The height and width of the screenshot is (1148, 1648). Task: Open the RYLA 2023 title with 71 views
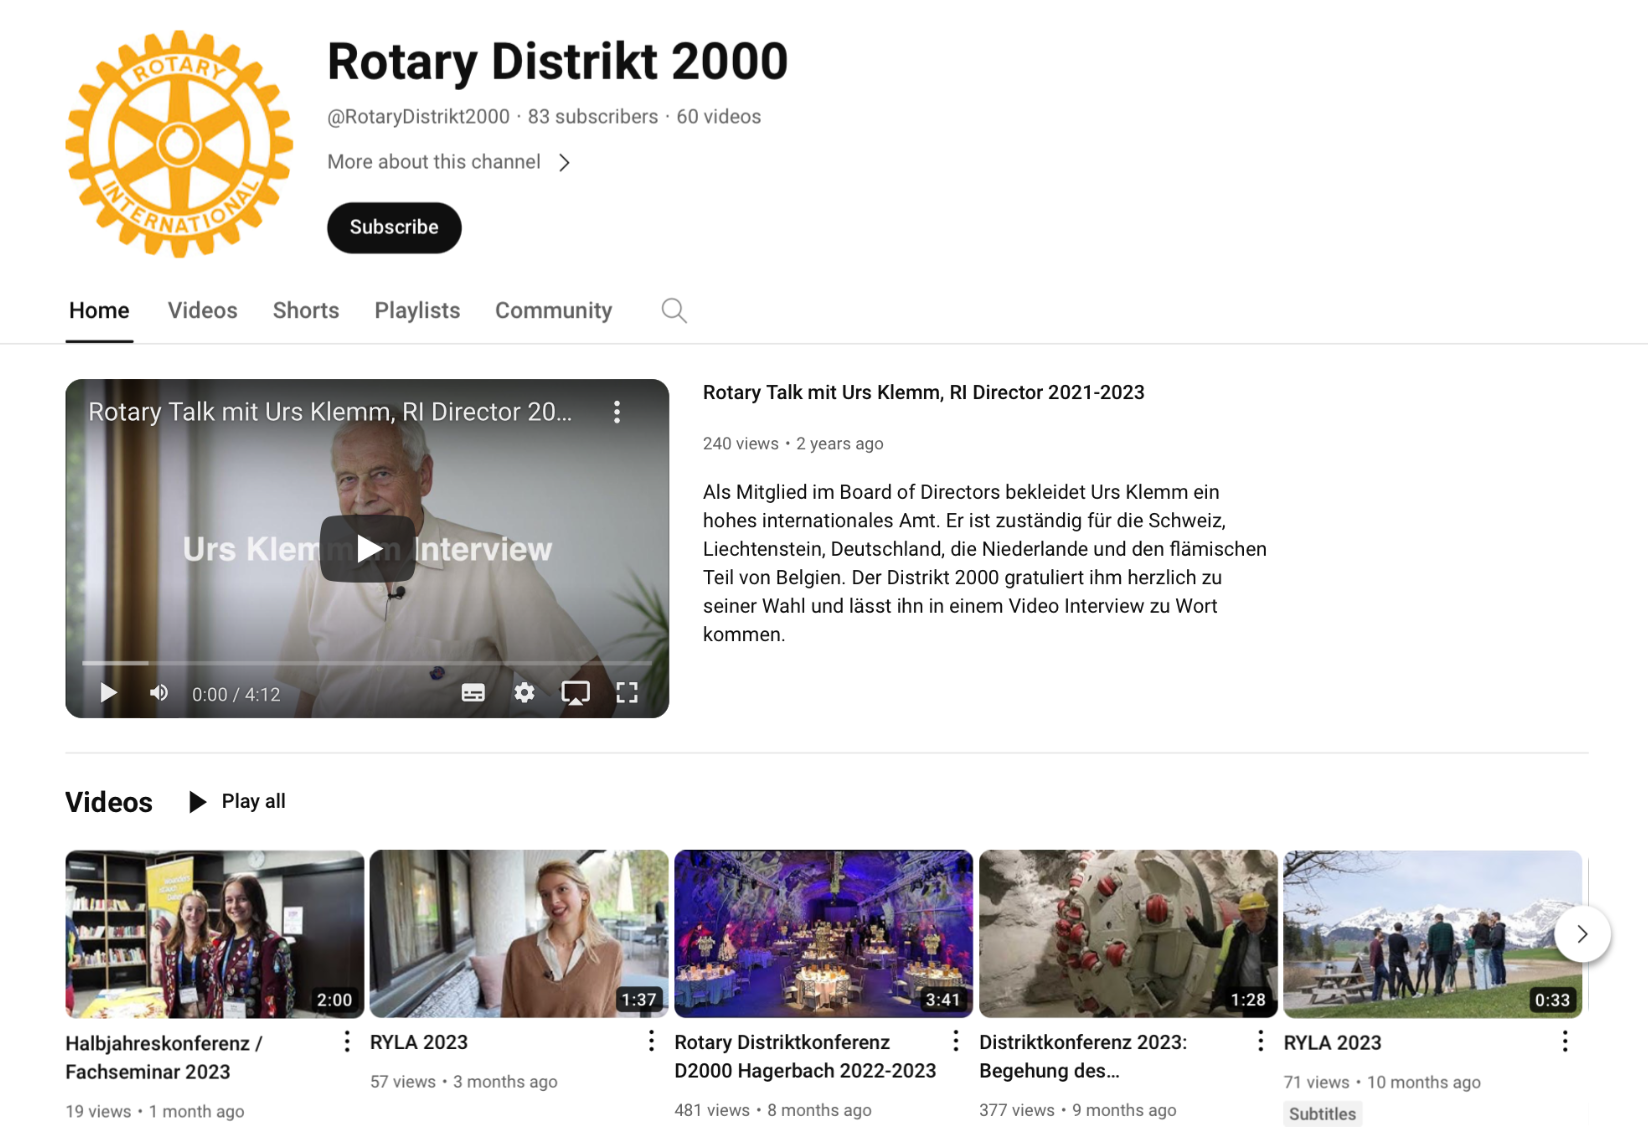point(1332,1043)
